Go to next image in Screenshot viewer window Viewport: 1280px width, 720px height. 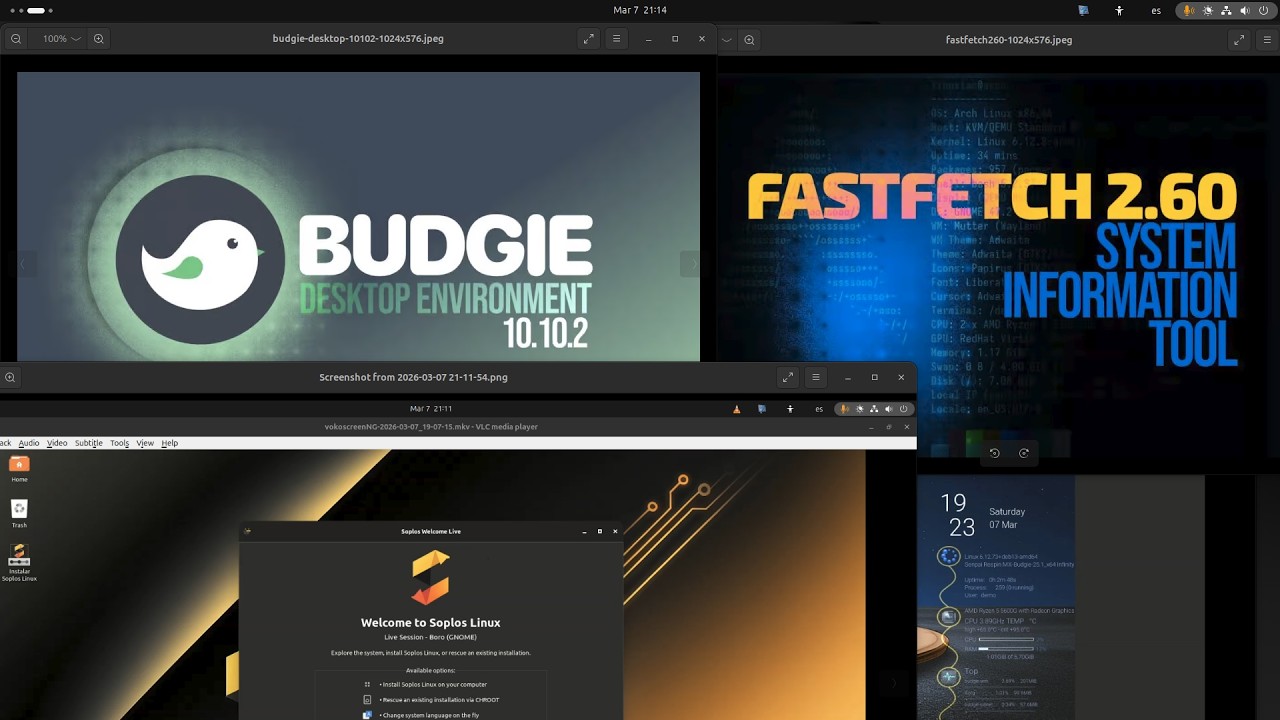[x=895, y=682]
